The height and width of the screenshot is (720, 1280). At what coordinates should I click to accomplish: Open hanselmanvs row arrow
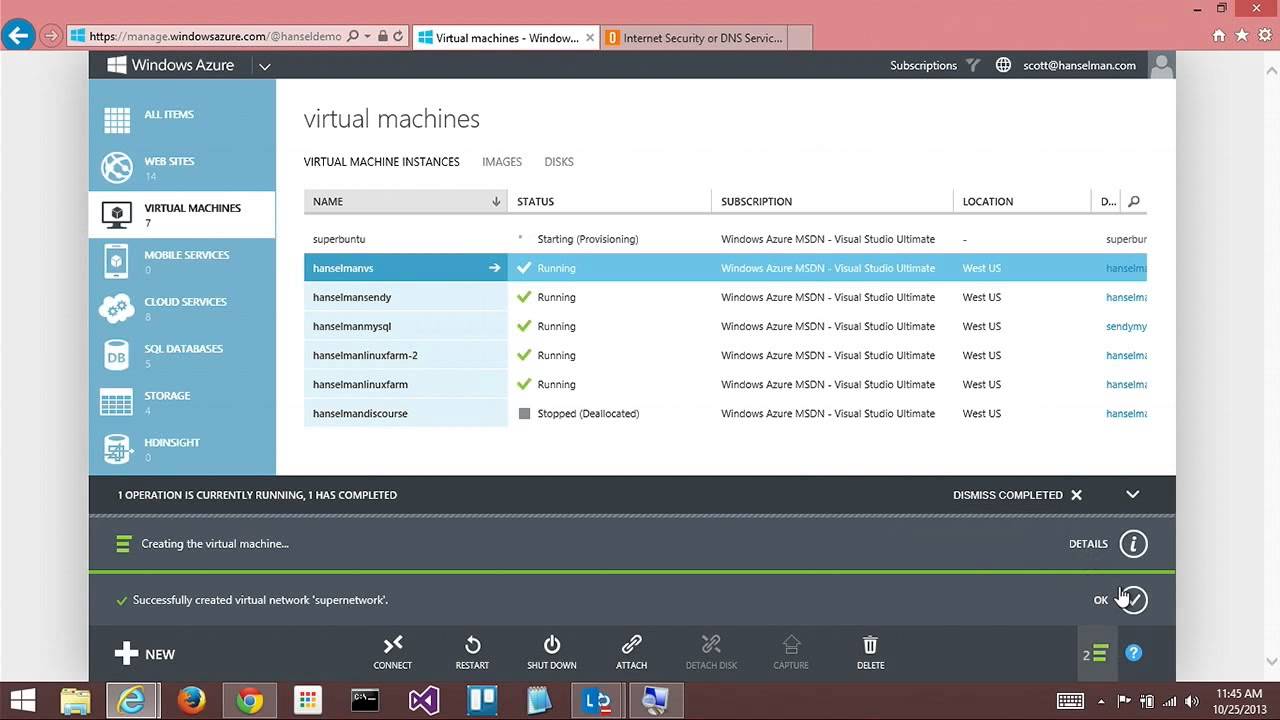point(494,268)
